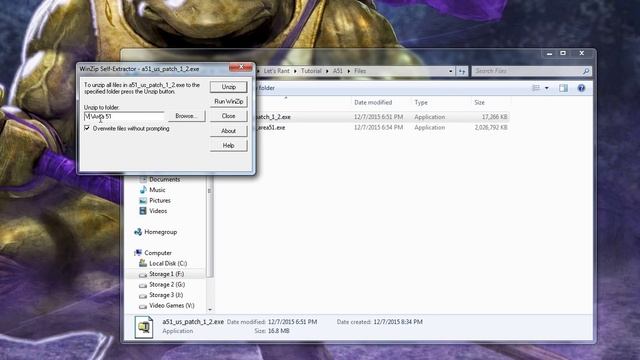640x360 pixels.
Task: Click the Unzip to folder path field
Action: click(124, 116)
